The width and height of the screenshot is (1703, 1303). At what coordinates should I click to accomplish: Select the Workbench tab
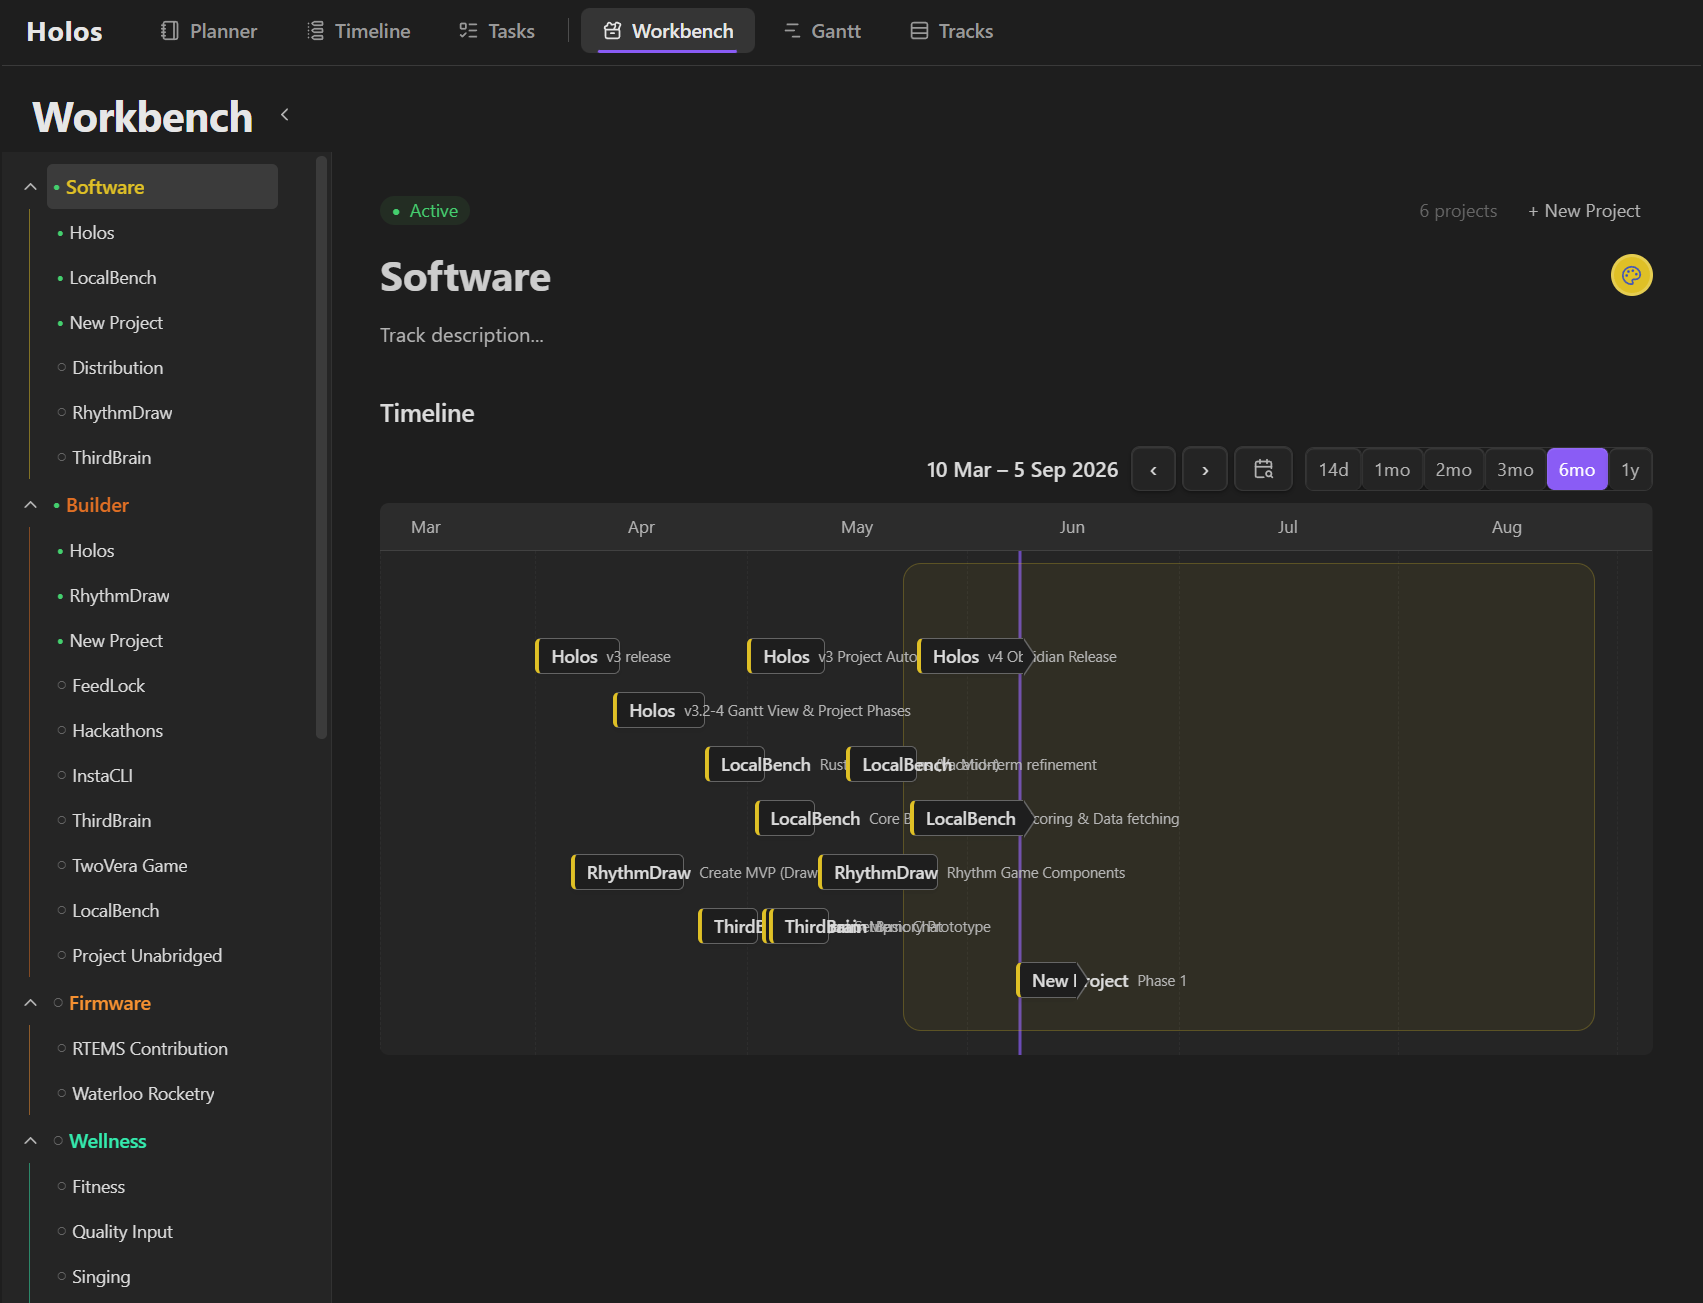tap(668, 31)
